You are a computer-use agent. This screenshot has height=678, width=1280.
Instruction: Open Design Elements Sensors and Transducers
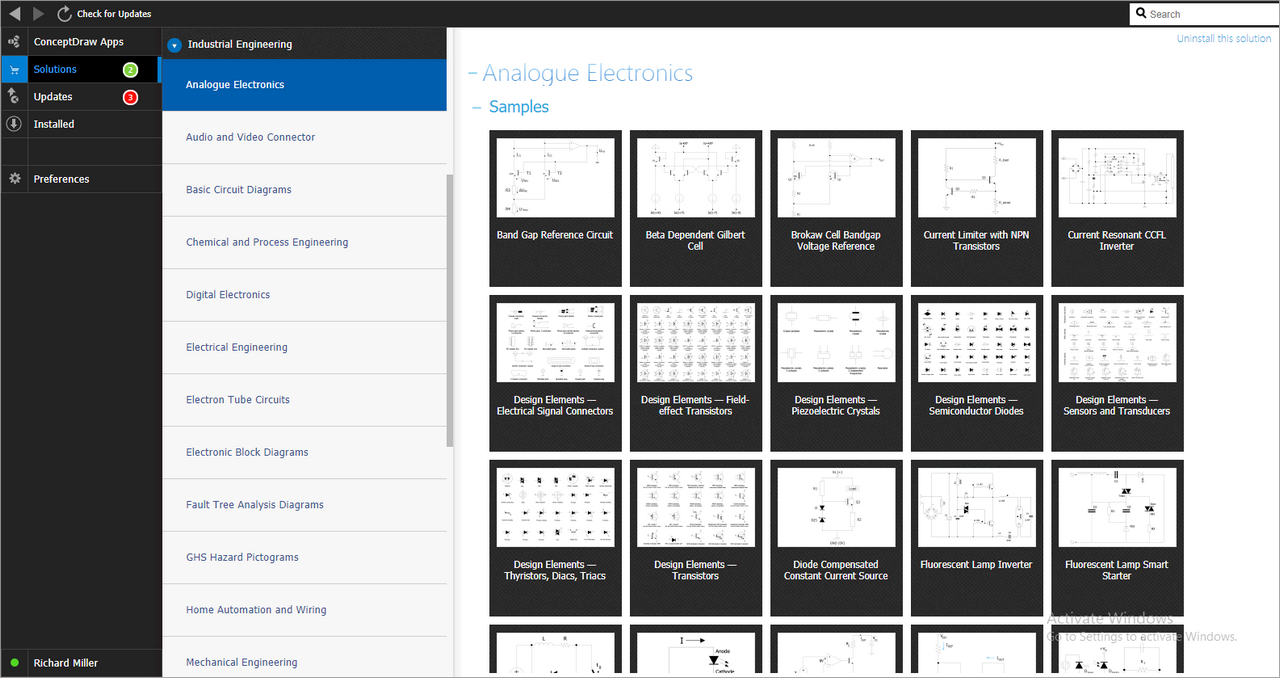click(1117, 373)
